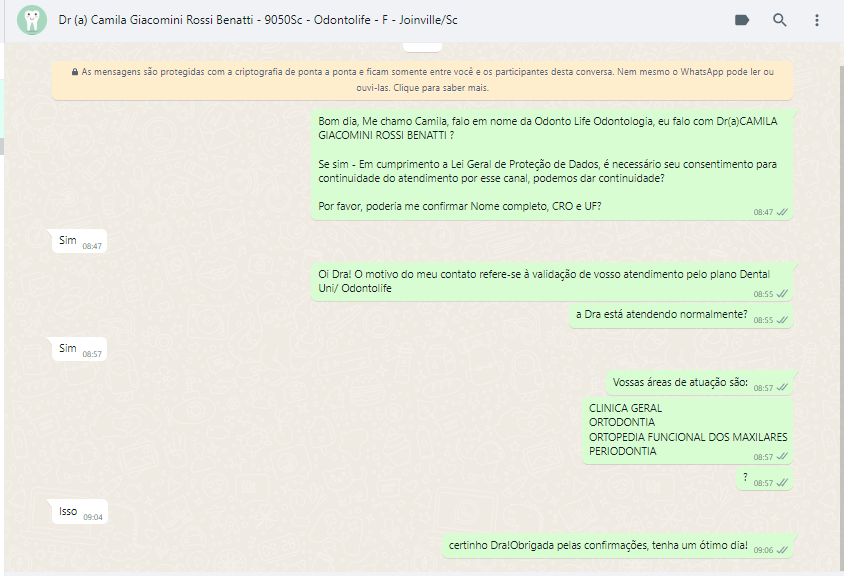Click 'Por favor, poderia me confirmar Nome completo' line

459,206
